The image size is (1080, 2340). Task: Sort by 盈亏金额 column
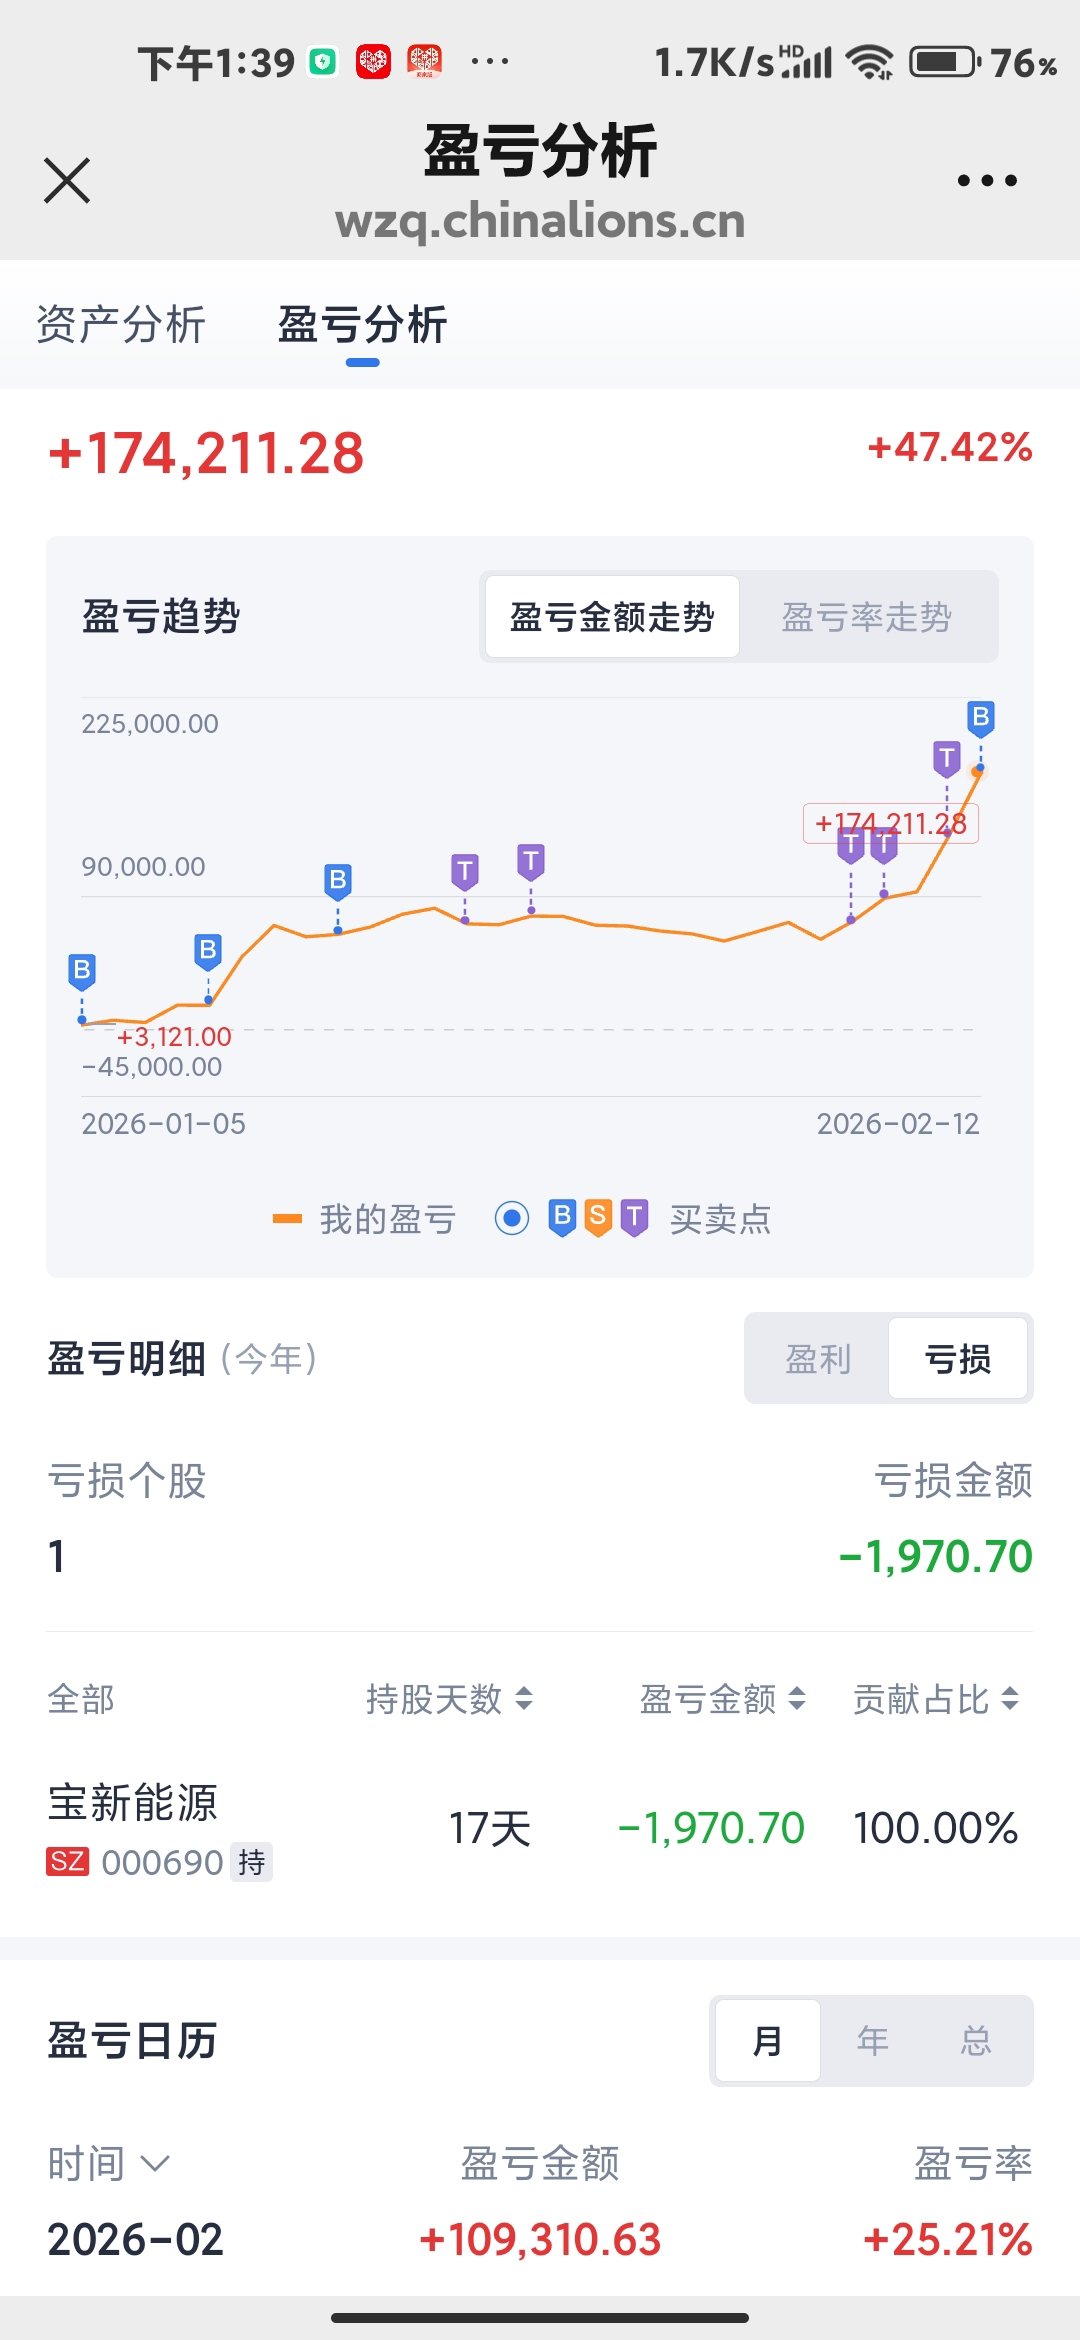point(722,1699)
